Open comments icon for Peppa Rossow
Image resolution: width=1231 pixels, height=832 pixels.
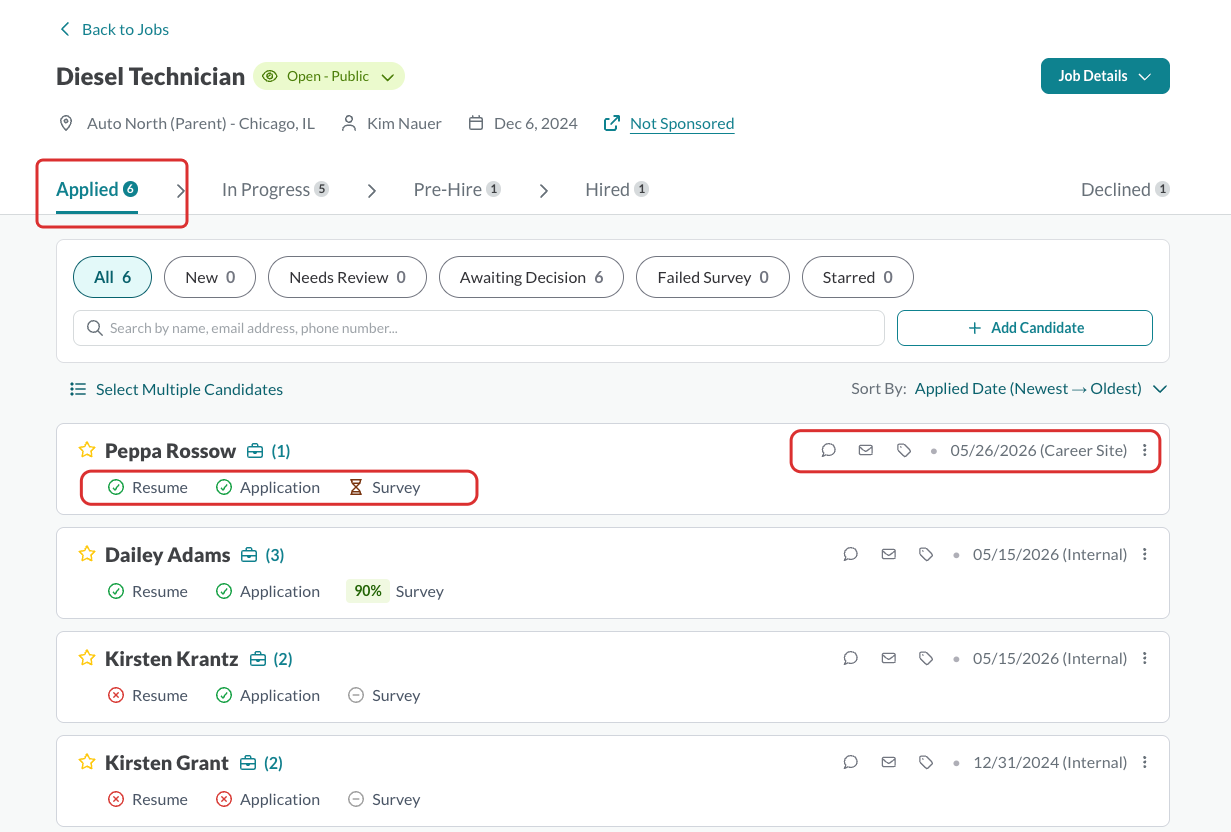click(828, 450)
